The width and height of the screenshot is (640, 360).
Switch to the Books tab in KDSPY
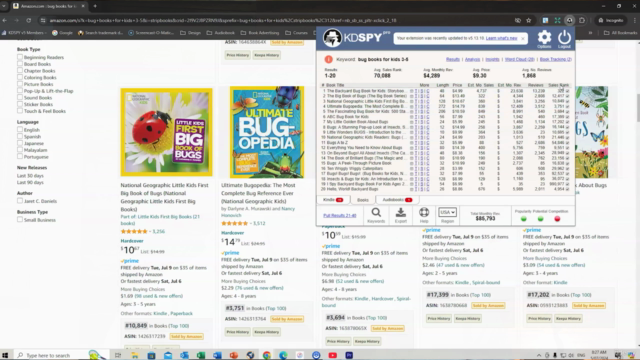[362, 200]
